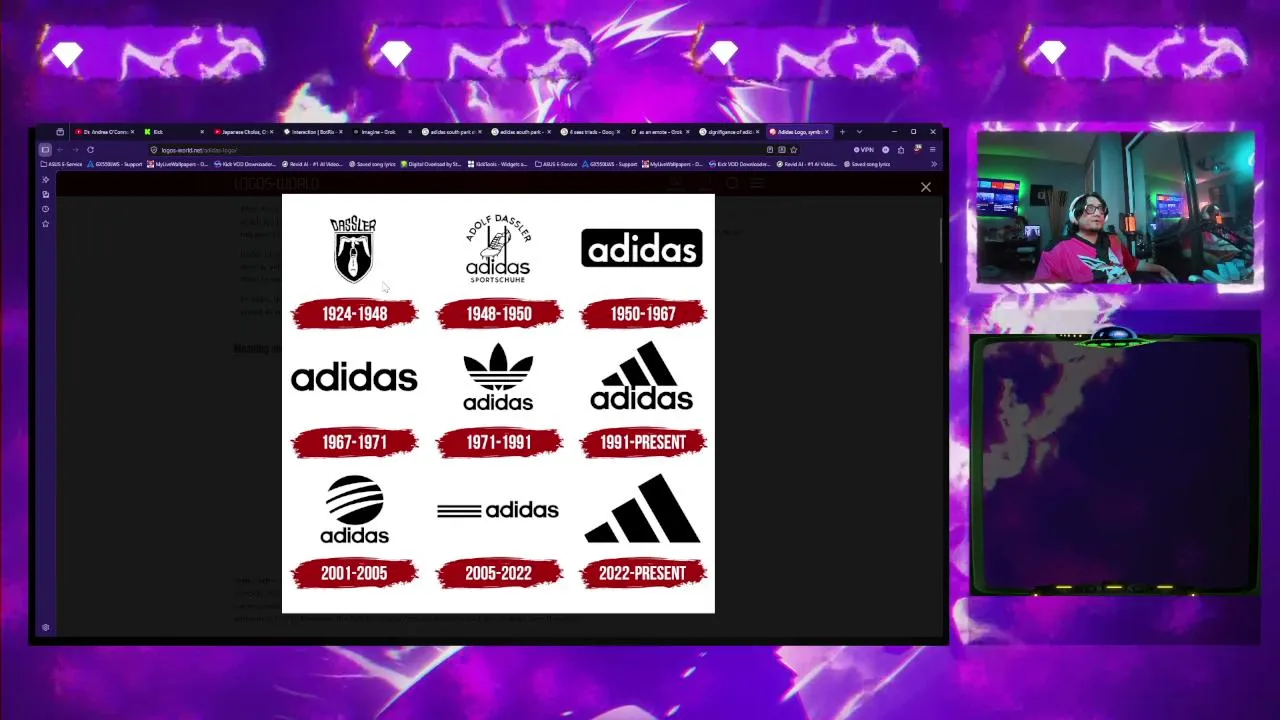Open the profile avatar with the badge
This screenshot has height=720, width=1280.
(917, 150)
